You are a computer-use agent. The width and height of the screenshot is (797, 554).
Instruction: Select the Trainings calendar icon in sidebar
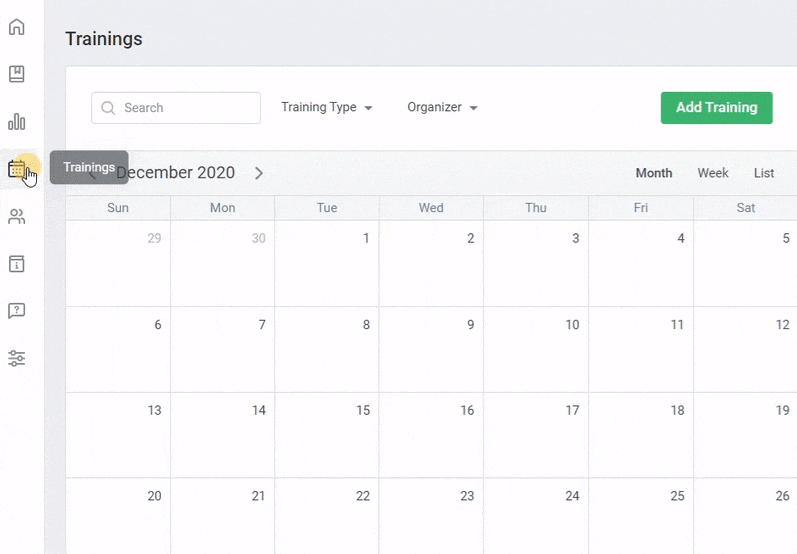17,169
